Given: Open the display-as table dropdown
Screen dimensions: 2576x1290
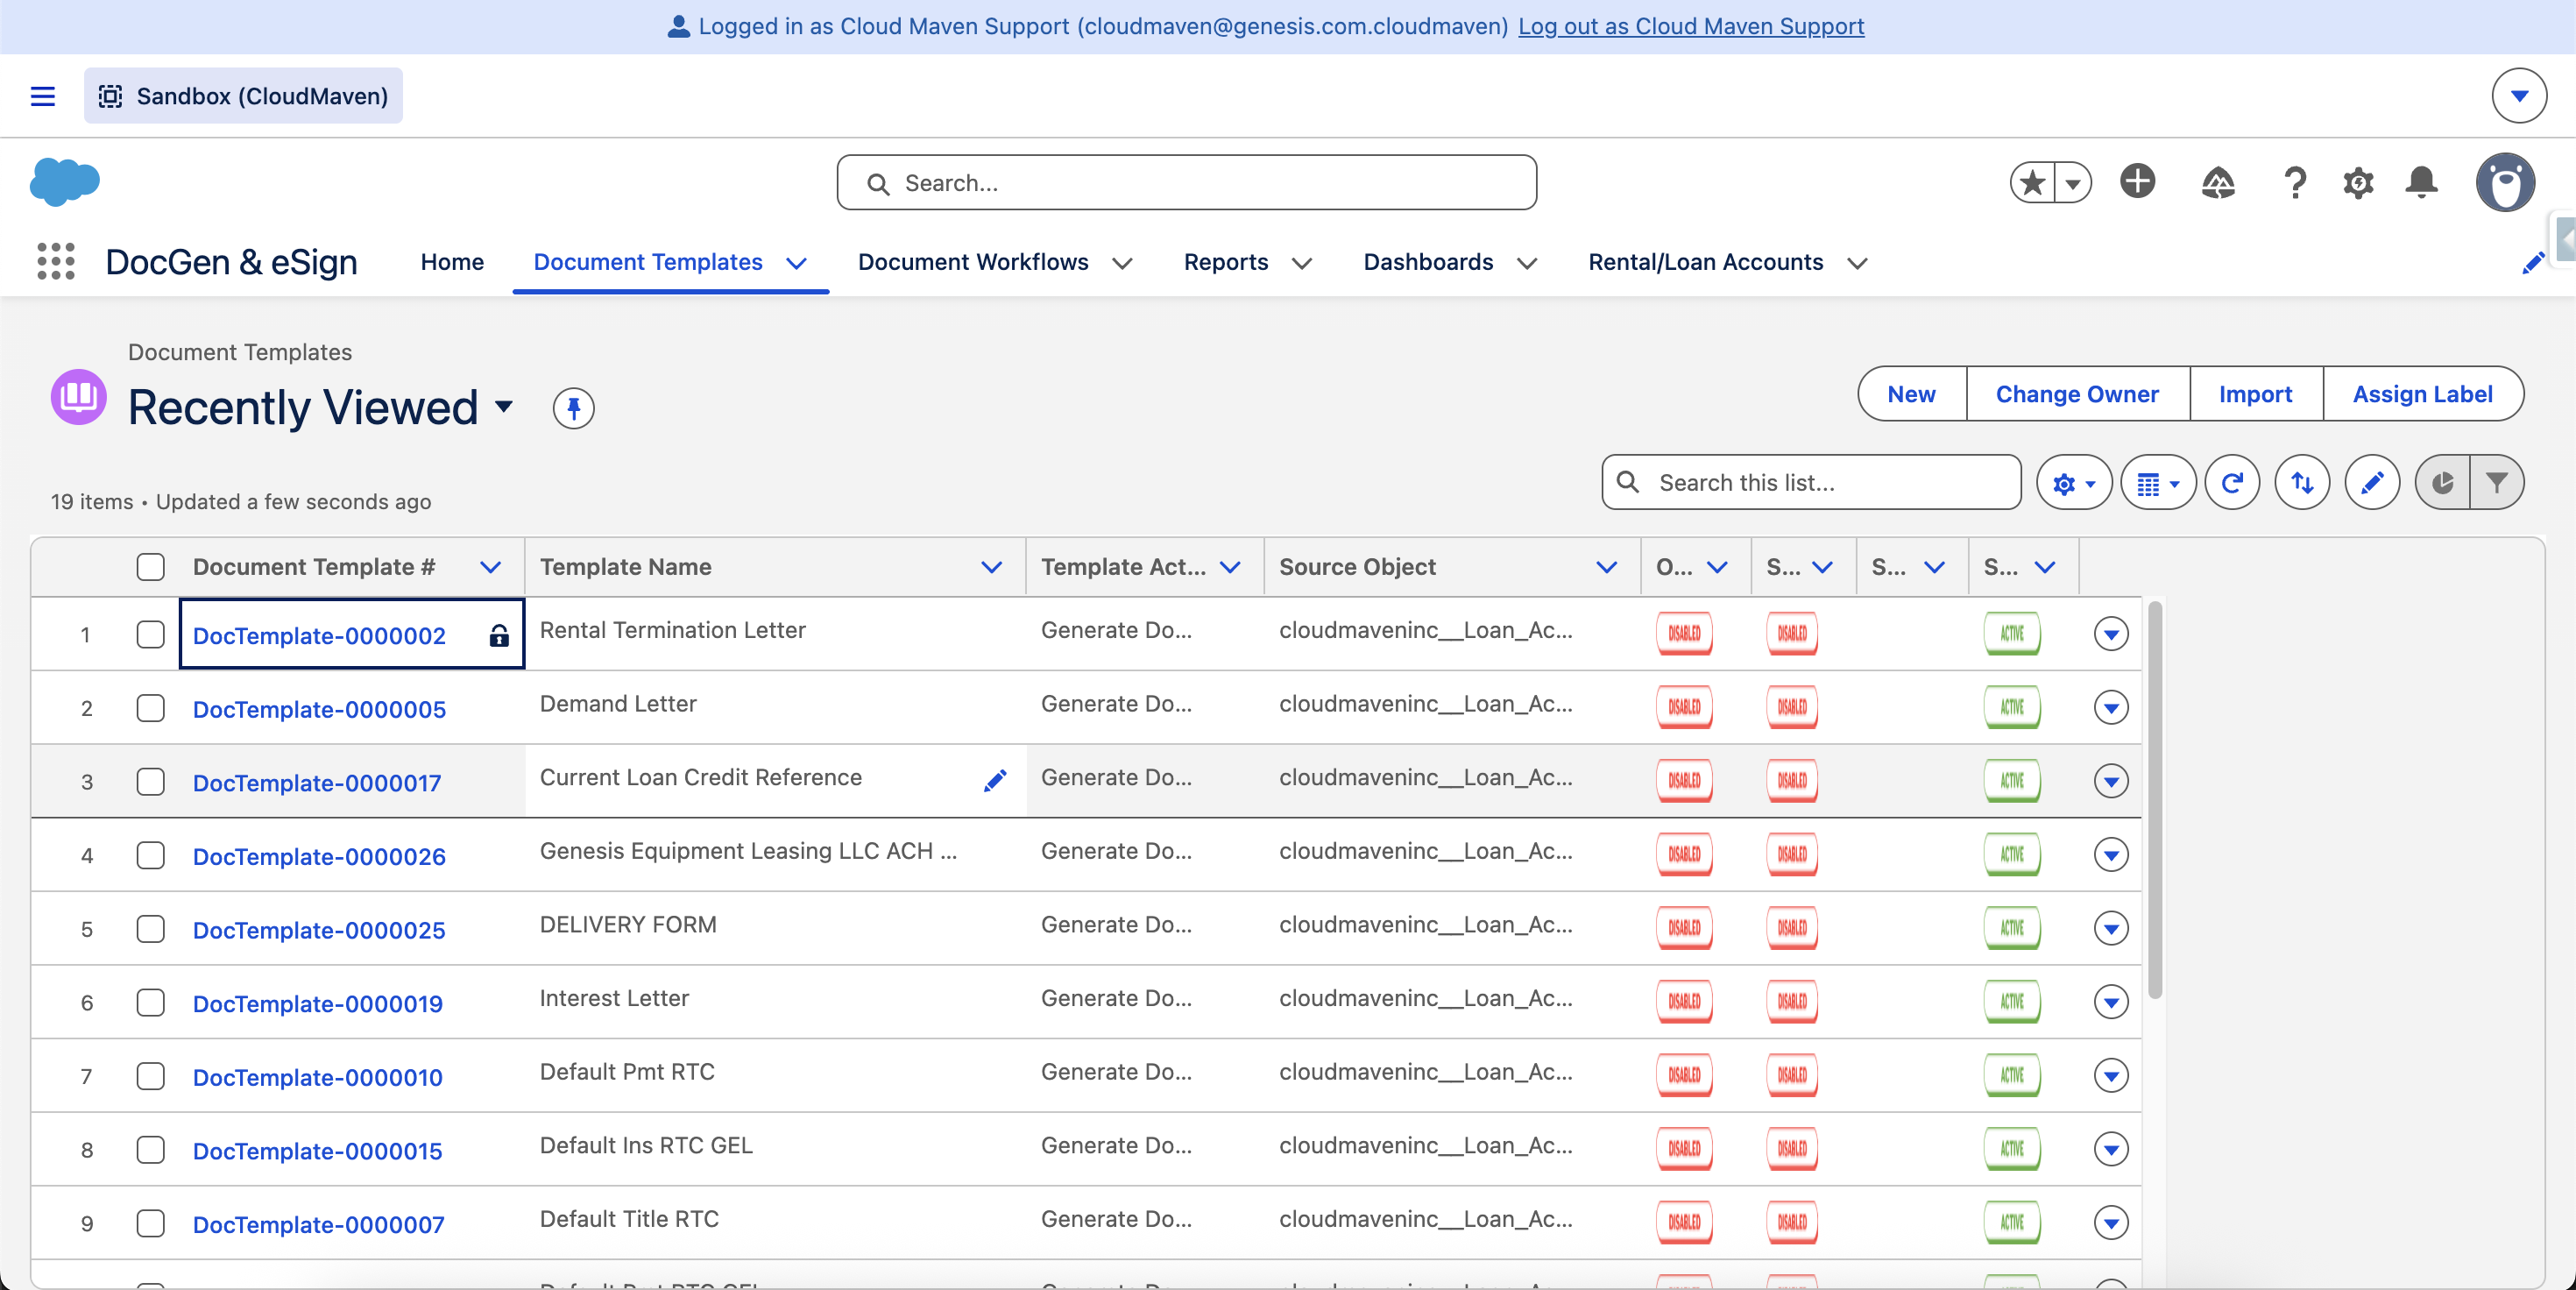Looking at the screenshot, I should click(2158, 483).
